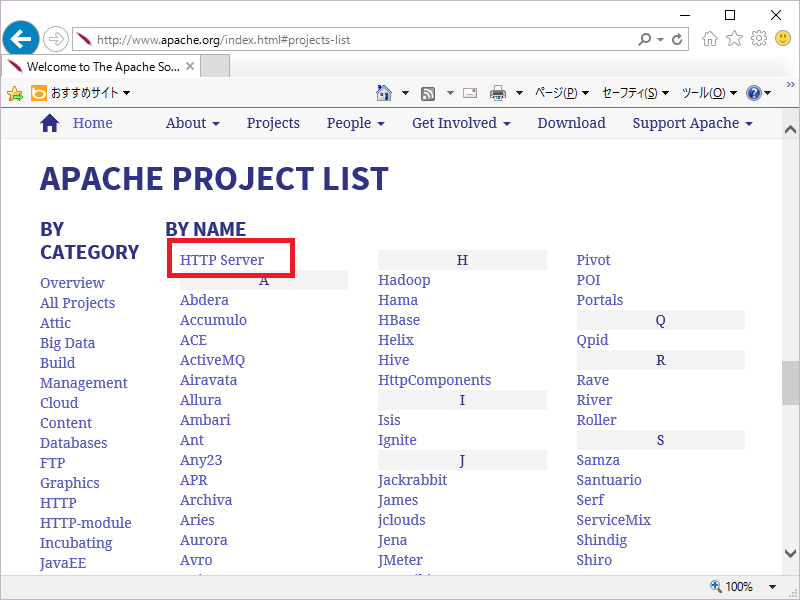The width and height of the screenshot is (800, 600).
Task: Open the Jackrabbit project link
Action: point(412,480)
